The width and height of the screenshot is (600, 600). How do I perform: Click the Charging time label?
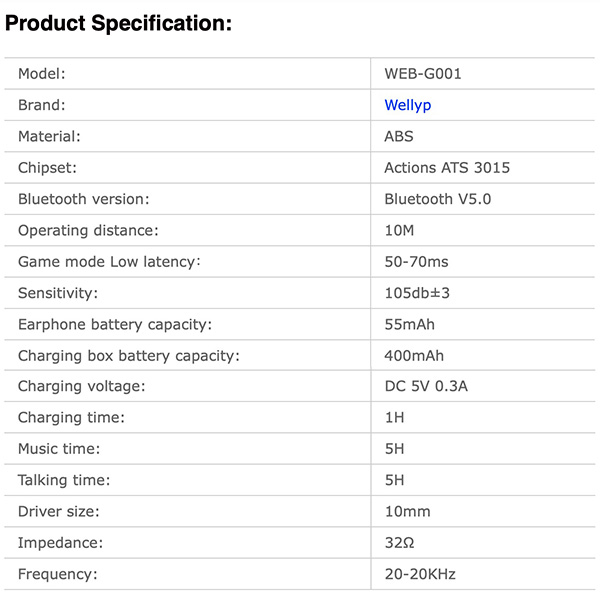coord(71,417)
